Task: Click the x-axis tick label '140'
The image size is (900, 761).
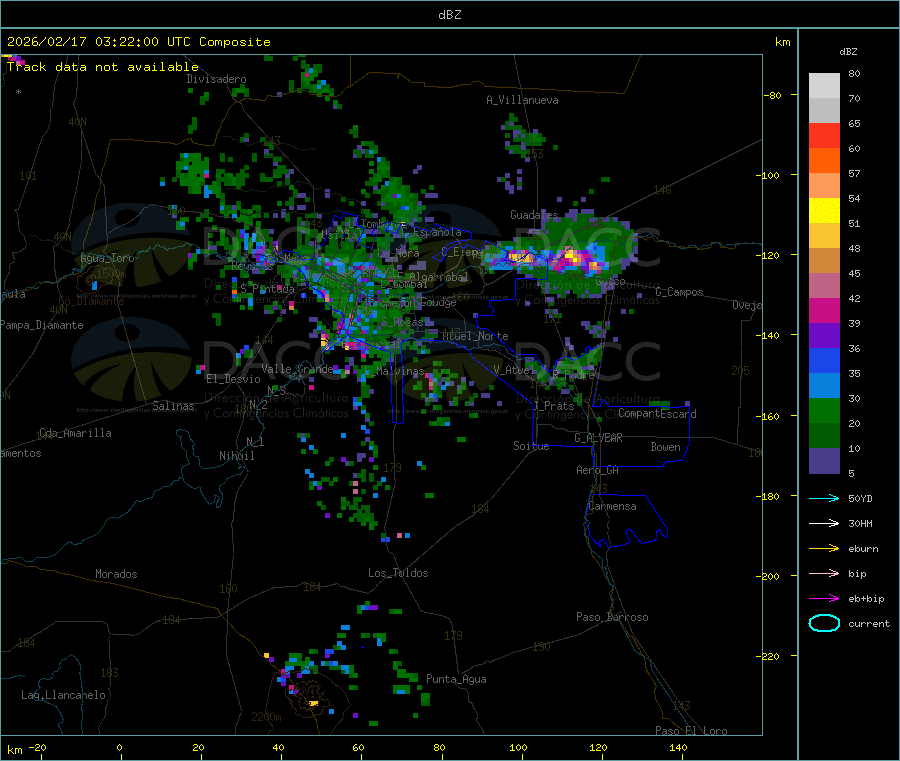Action: (x=678, y=747)
